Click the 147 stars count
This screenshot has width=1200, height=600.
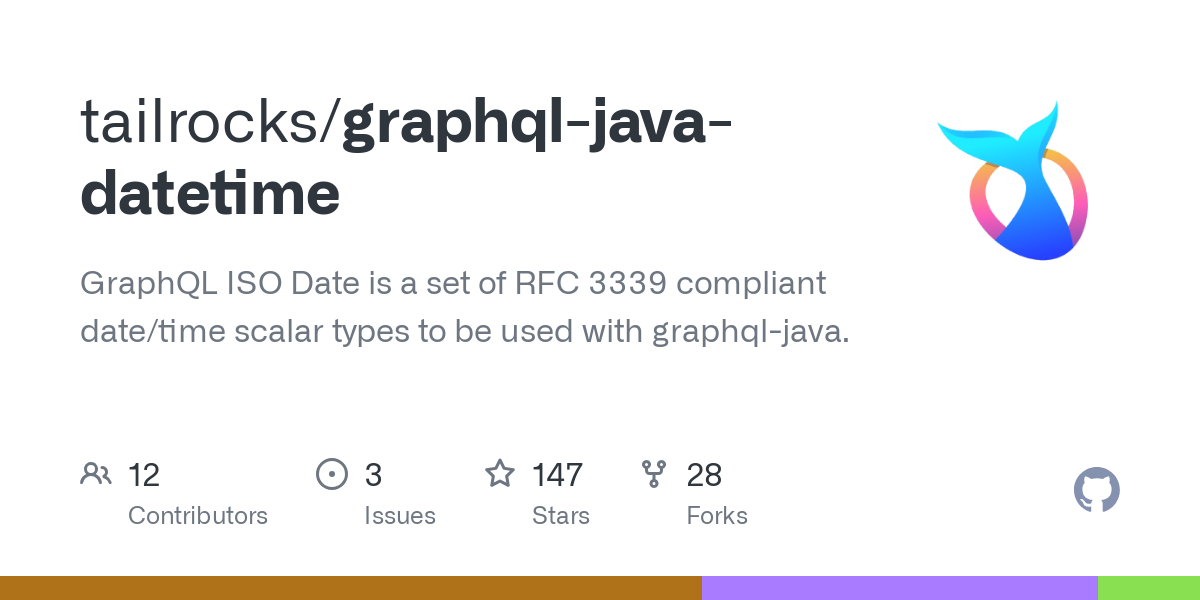[557, 474]
